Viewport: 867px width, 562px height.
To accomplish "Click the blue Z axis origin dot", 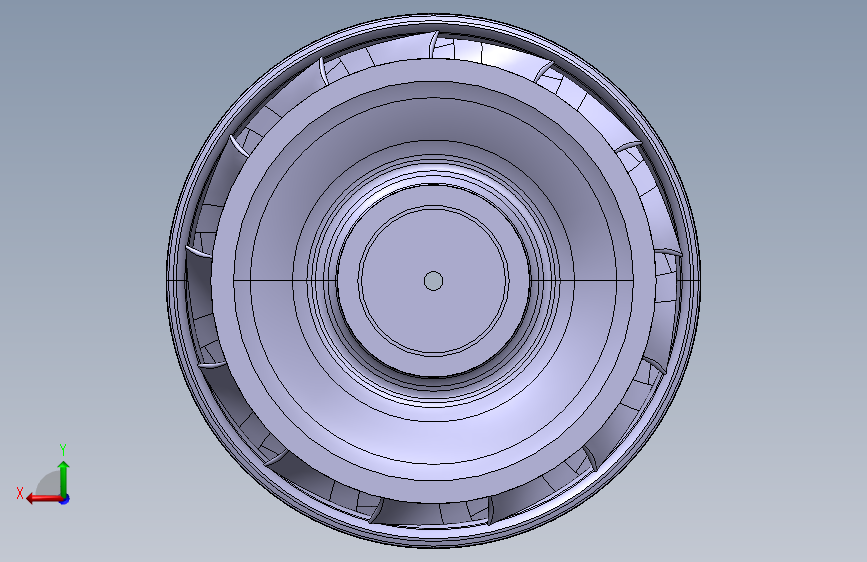I will [x=65, y=499].
